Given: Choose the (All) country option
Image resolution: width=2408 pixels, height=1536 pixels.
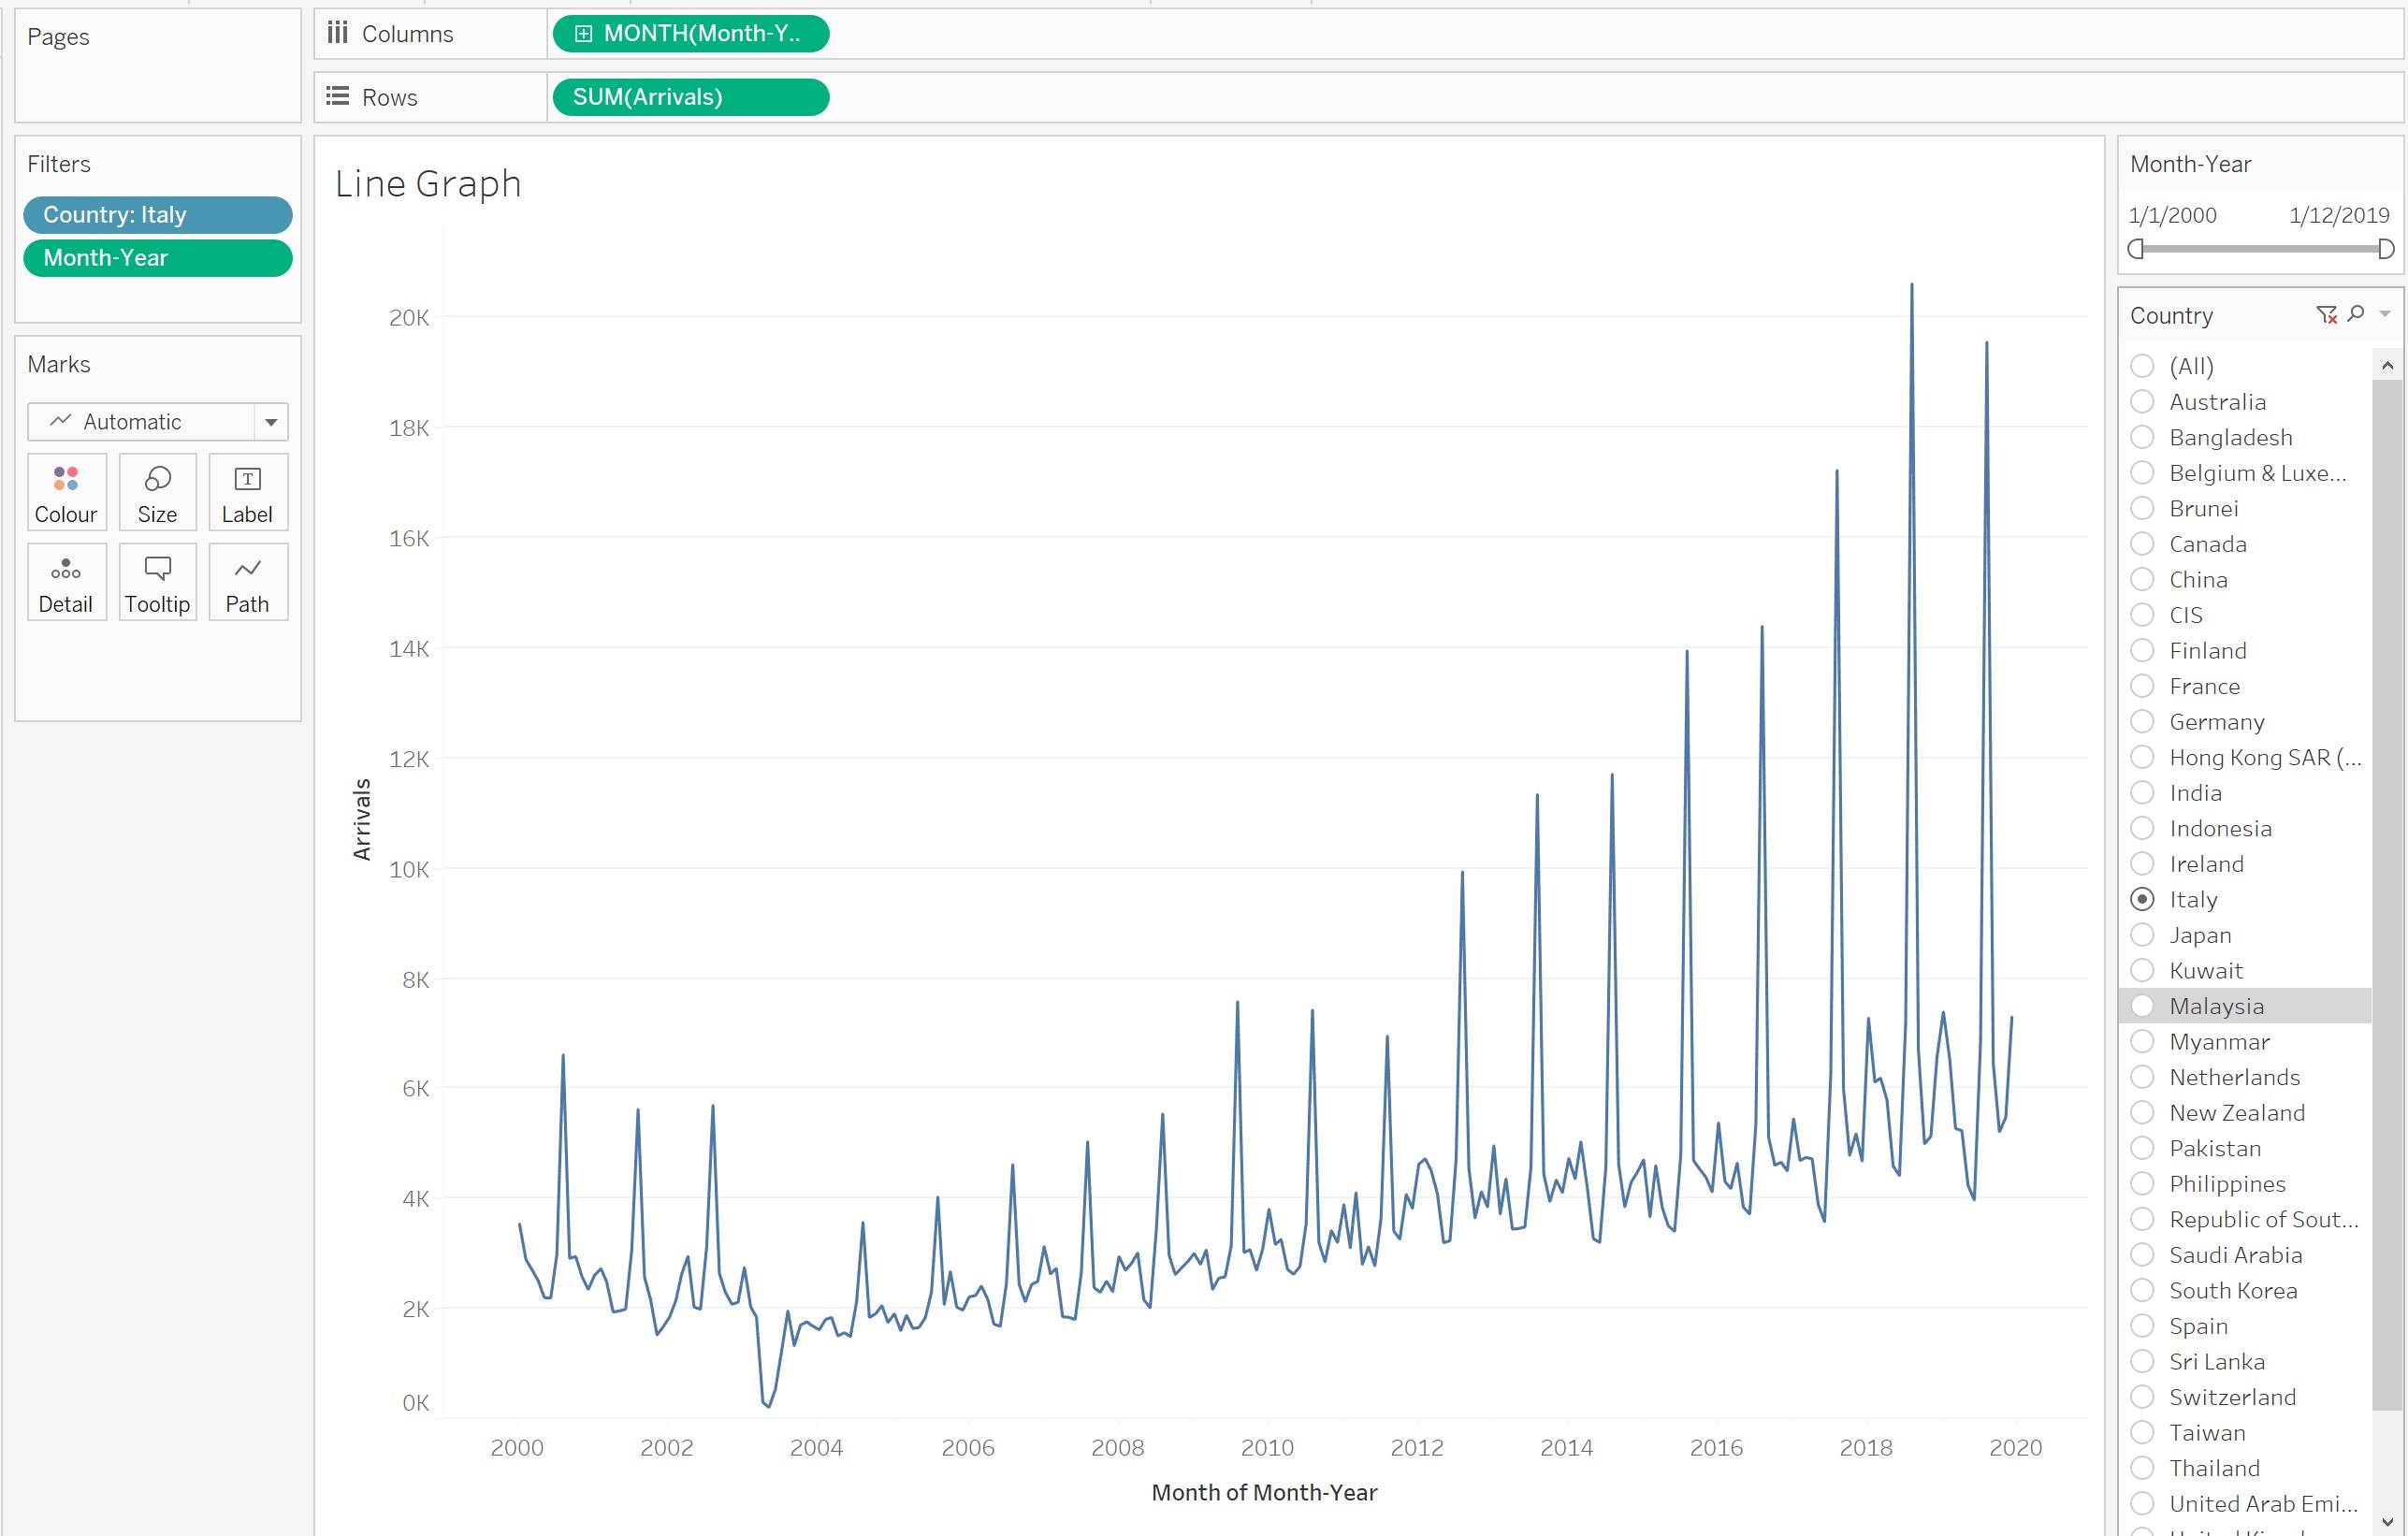Looking at the screenshot, I should (2142, 366).
